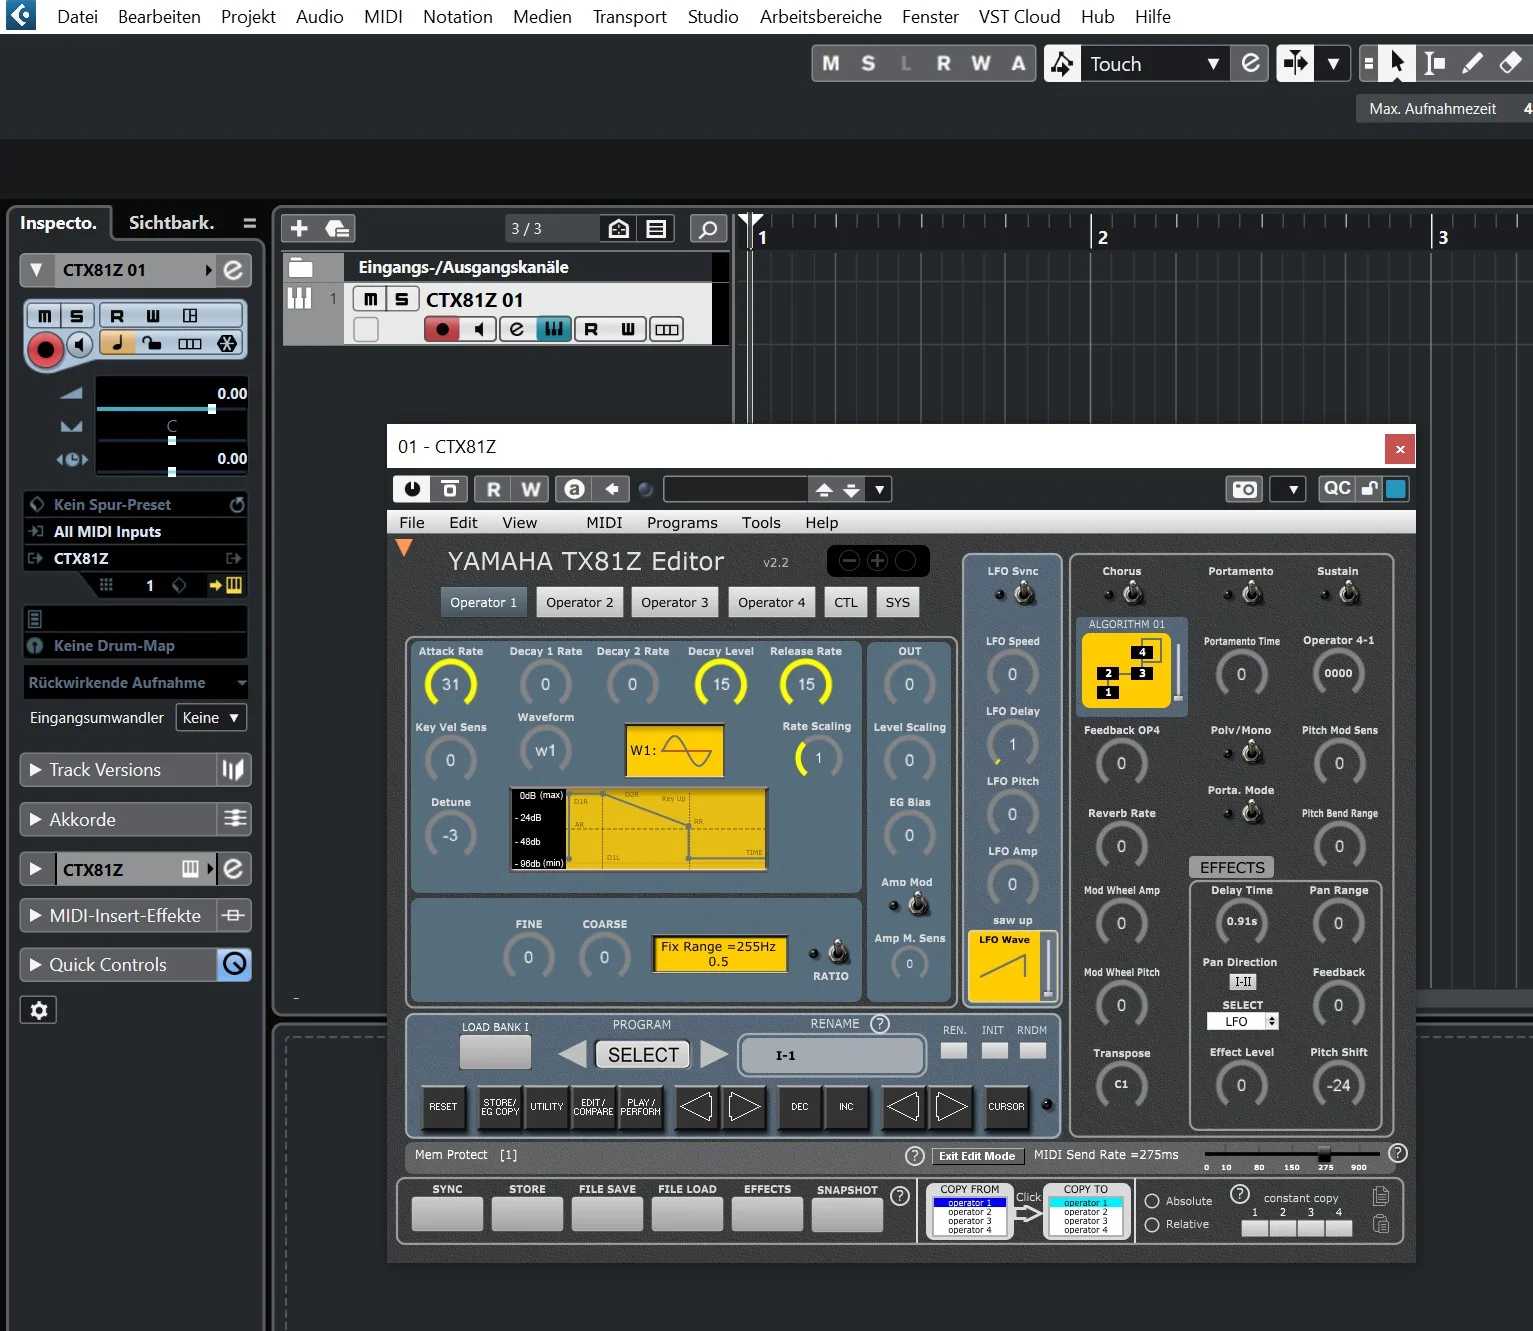Click the next program right arrow
1533x1331 pixels.
point(714,1054)
